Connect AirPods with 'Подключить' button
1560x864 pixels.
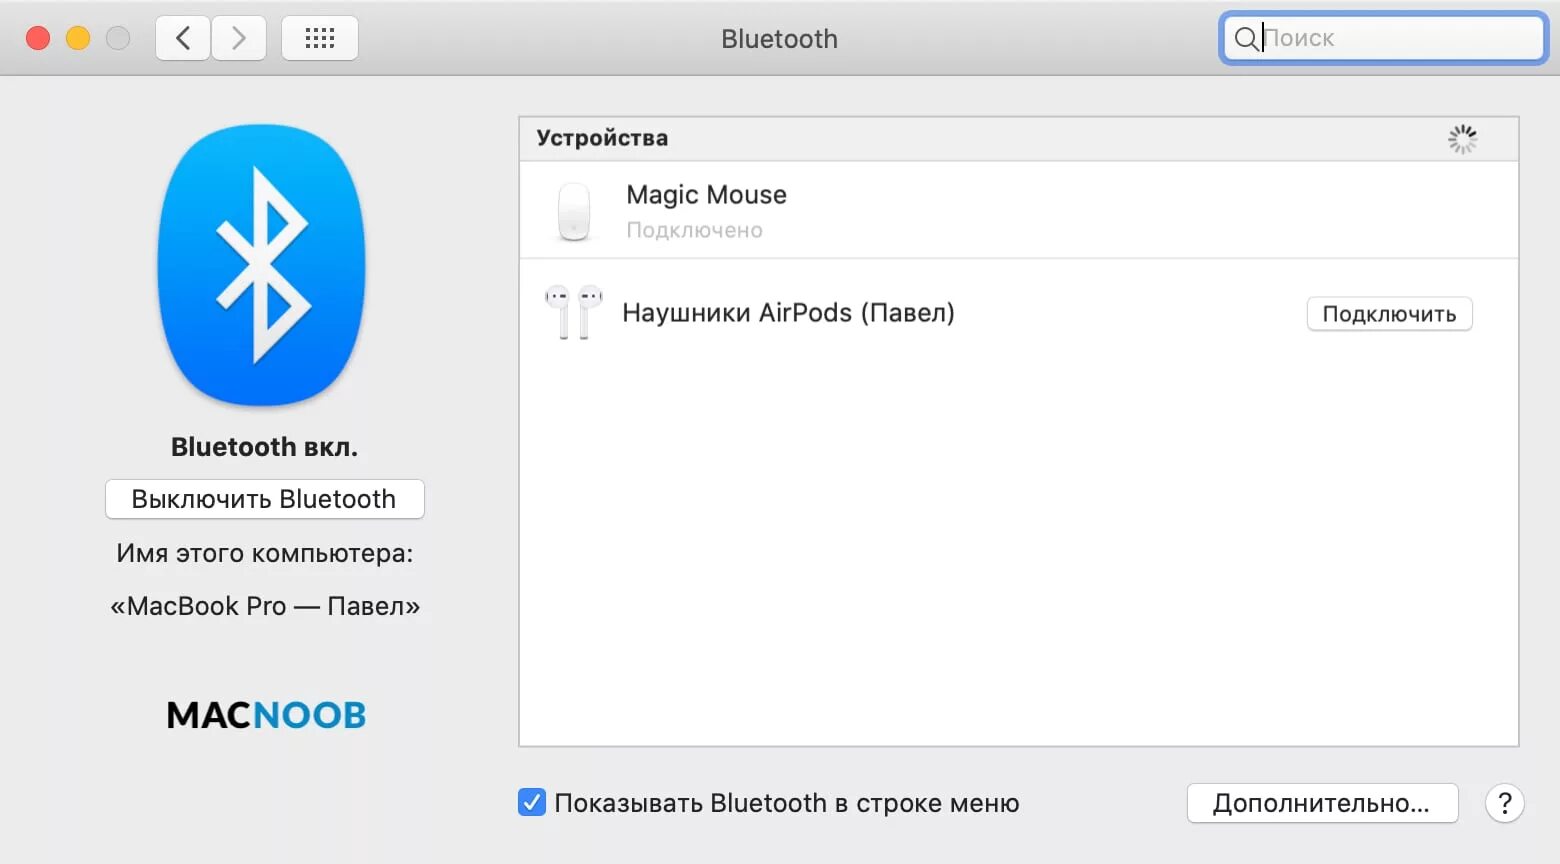pos(1389,314)
